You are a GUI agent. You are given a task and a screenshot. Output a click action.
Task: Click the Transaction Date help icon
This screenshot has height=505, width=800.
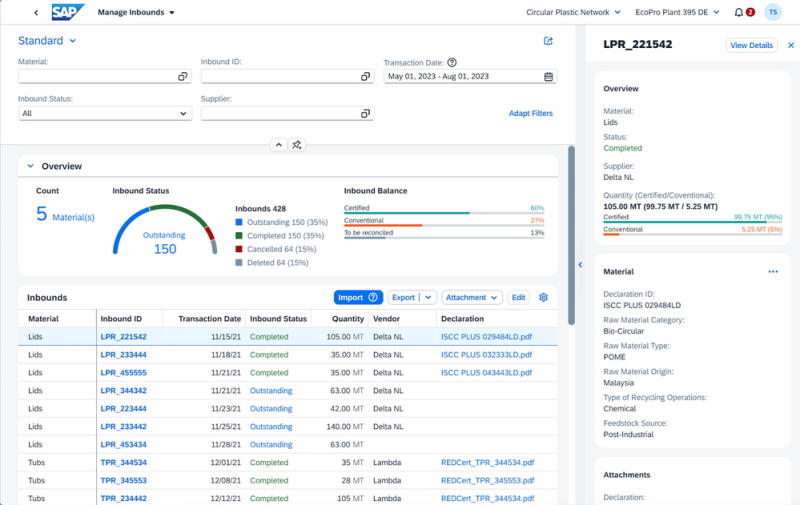[452, 62]
